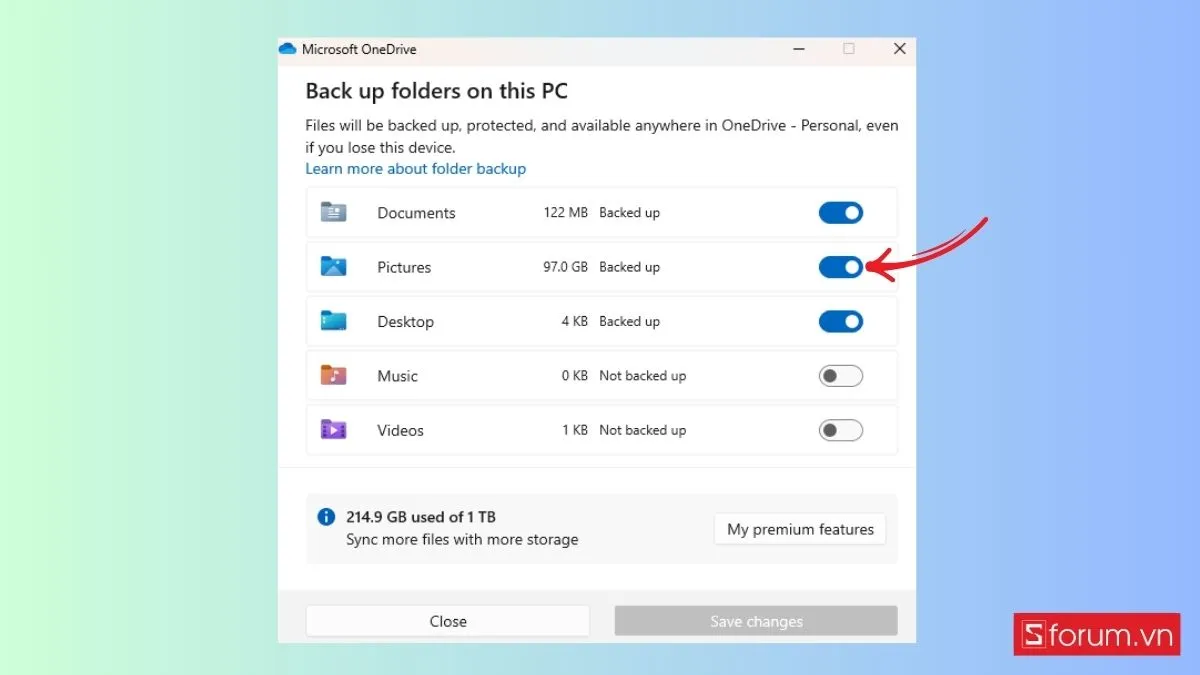Screen dimensions: 1200x675
Task: Open My premium features
Action: pos(800,529)
